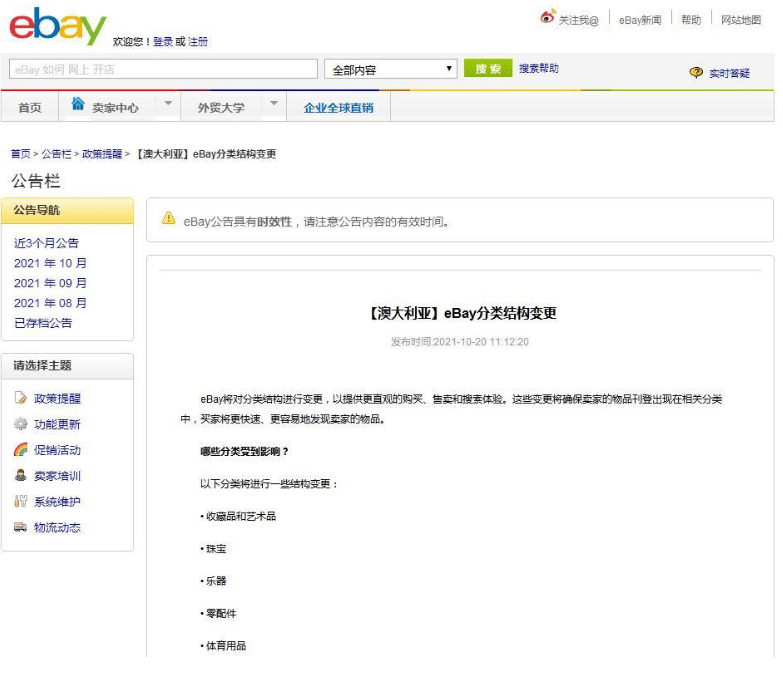Viewport: 783px width, 683px height.
Task: Select the 政策提醒 topic link
Action: [57, 398]
